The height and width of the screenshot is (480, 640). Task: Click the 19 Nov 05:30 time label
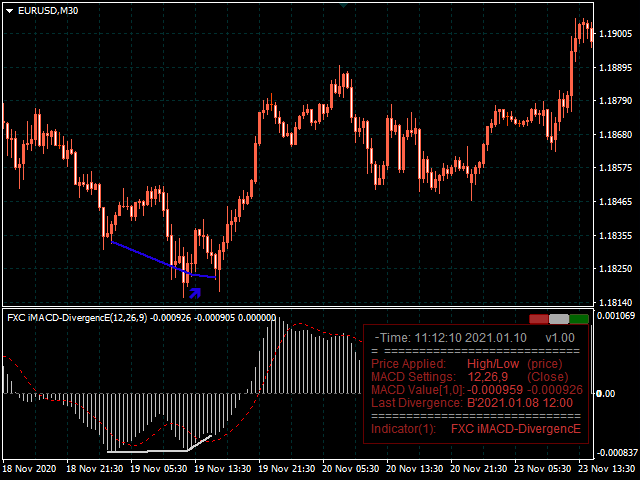(158, 469)
